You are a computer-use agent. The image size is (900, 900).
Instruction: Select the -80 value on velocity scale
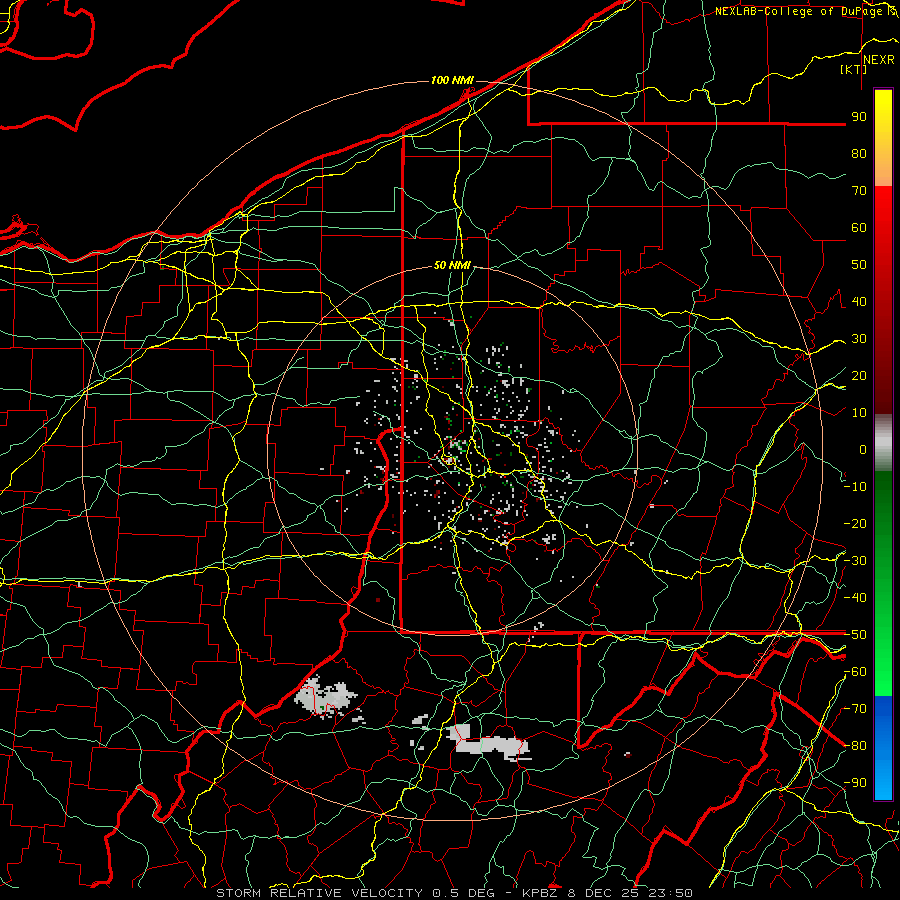tap(855, 746)
